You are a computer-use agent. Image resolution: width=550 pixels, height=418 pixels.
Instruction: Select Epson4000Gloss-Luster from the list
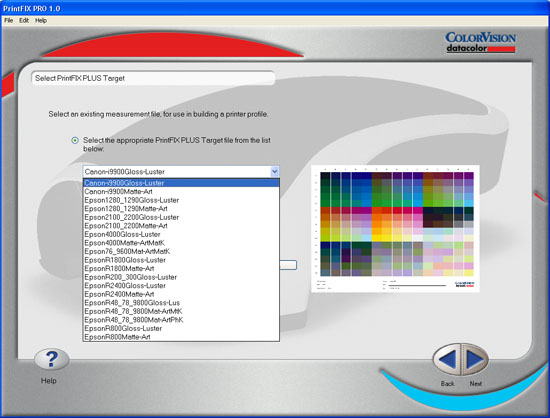(x=181, y=234)
